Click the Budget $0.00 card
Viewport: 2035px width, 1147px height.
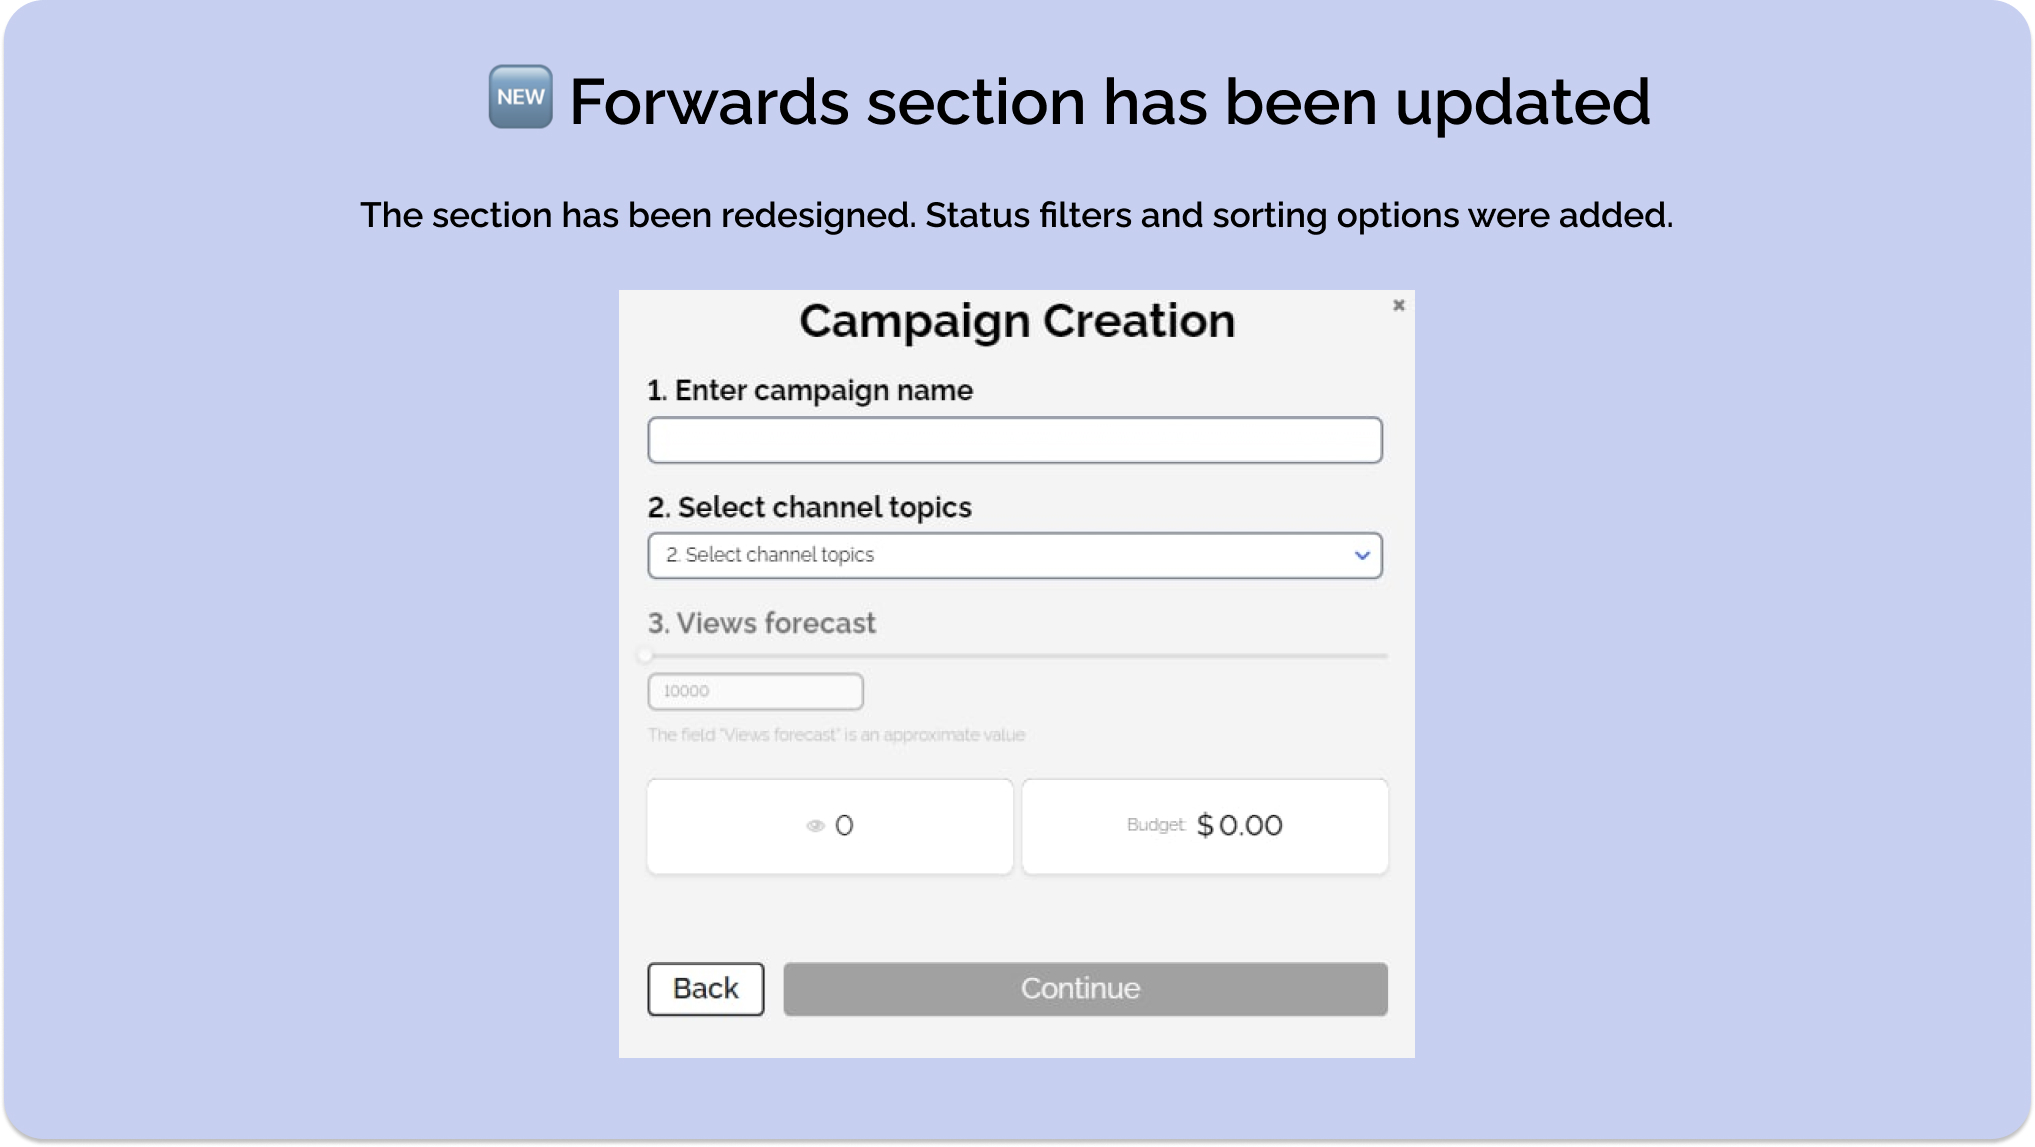[x=1205, y=826]
